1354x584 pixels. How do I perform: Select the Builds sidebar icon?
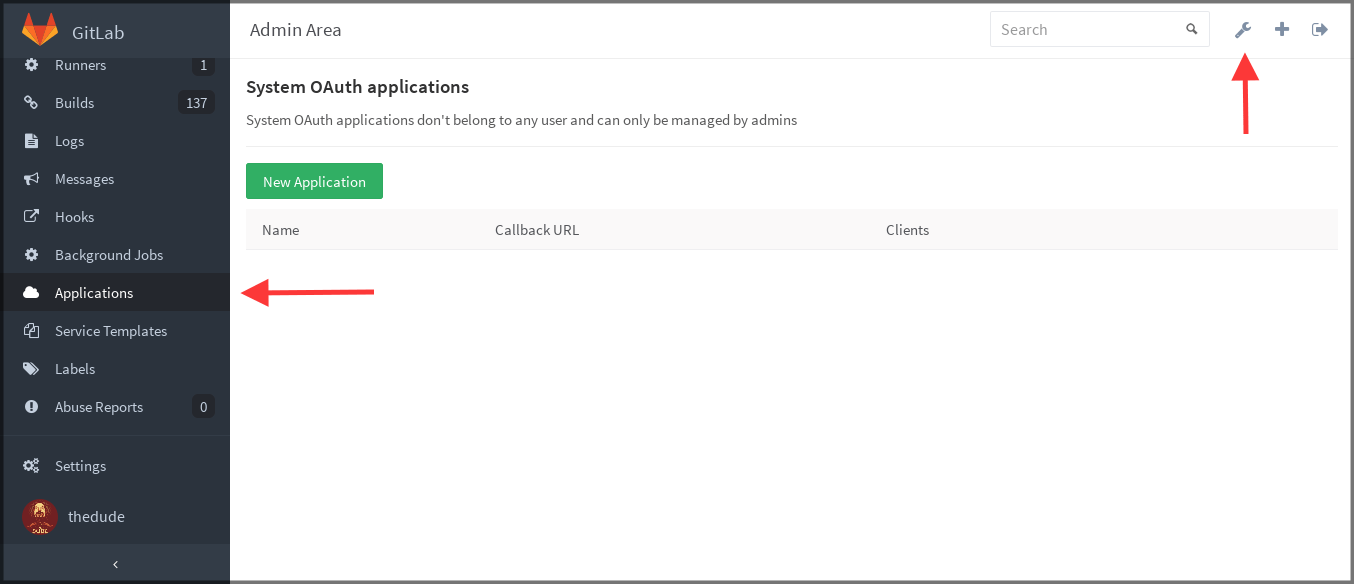click(x=31, y=103)
